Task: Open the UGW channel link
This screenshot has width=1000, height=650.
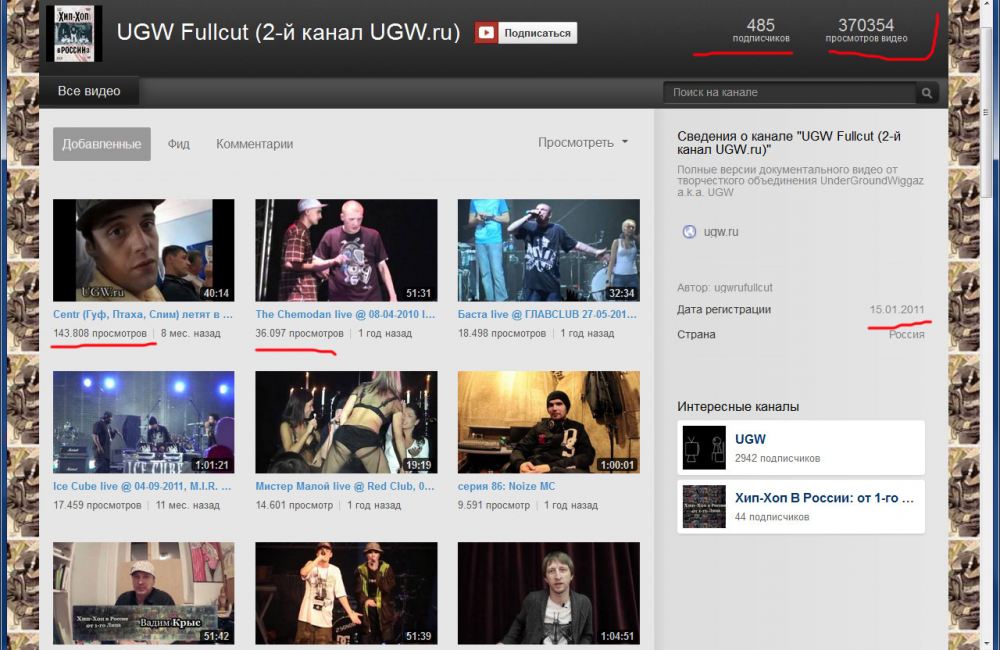Action: point(750,439)
